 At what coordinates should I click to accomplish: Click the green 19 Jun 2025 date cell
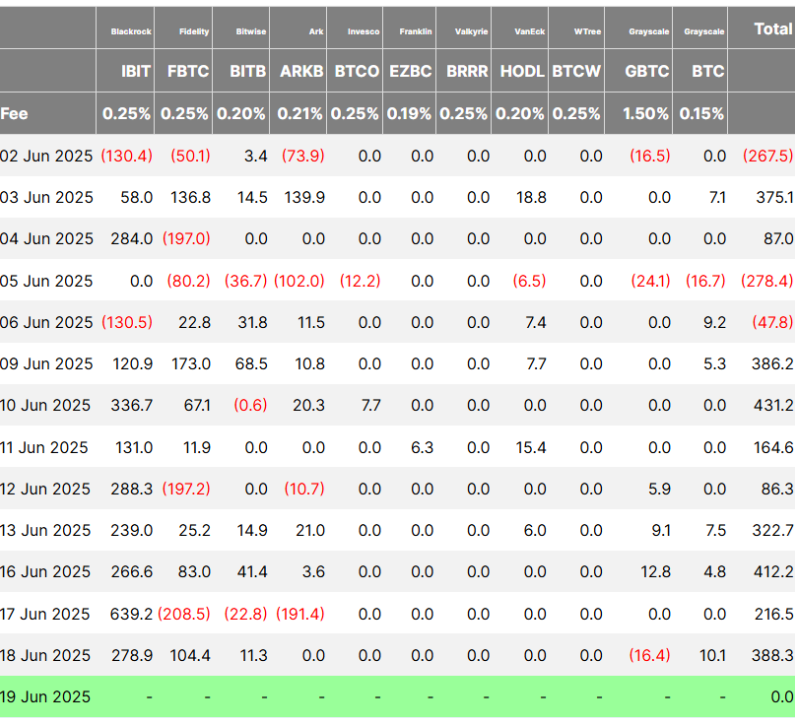[x=47, y=697]
